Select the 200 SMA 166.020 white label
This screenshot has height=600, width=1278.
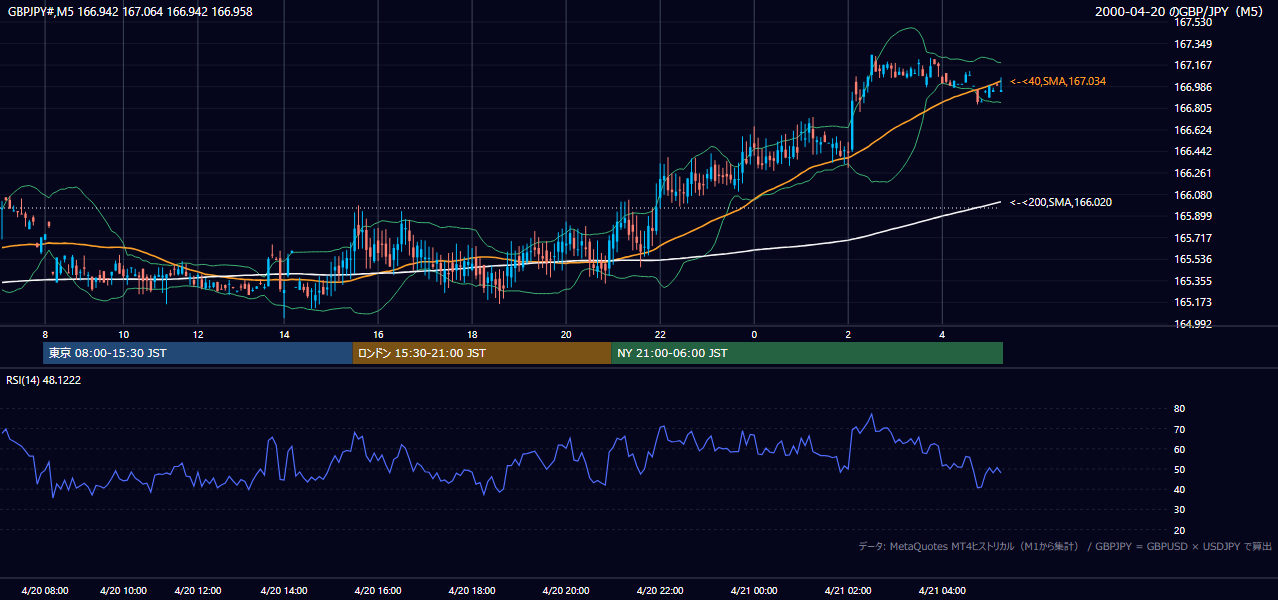point(1061,202)
